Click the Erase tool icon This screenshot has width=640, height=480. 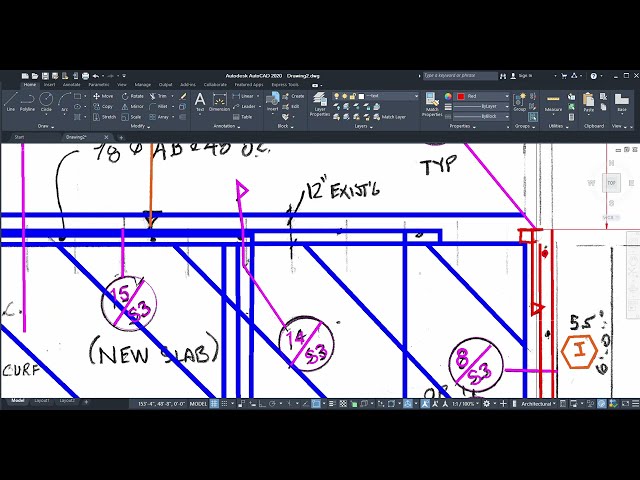(x=183, y=96)
